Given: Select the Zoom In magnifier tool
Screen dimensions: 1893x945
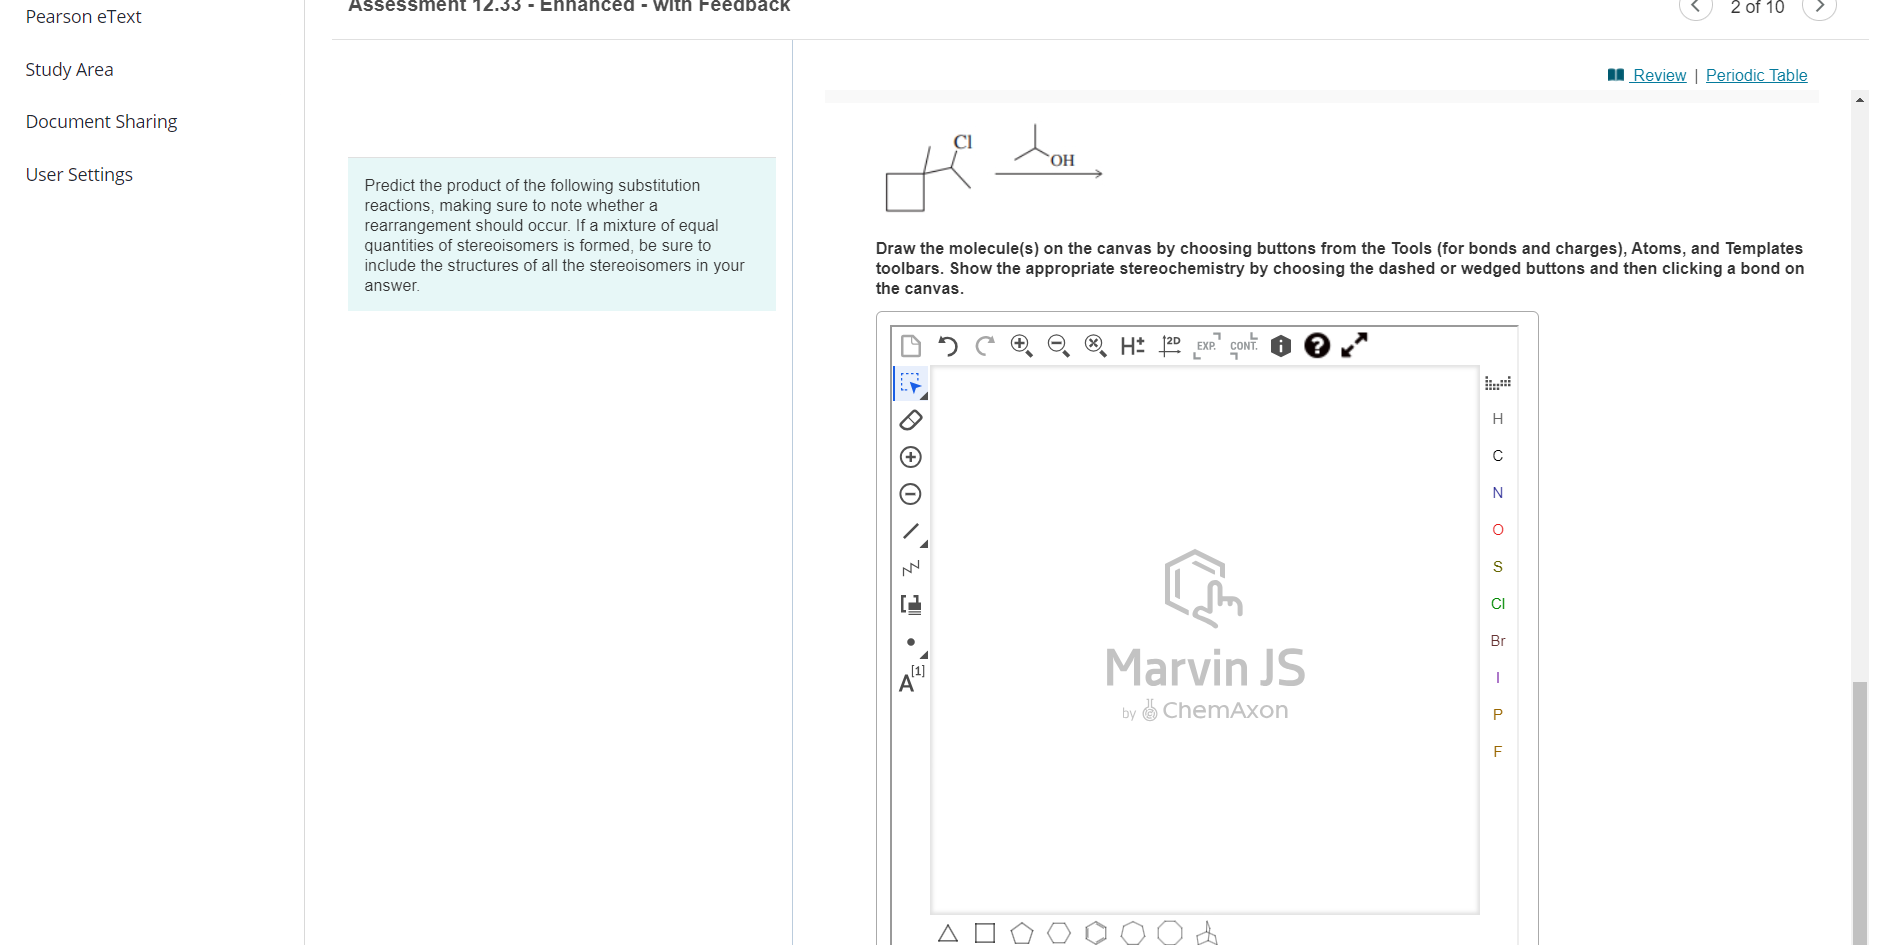Looking at the screenshot, I should (1021, 345).
